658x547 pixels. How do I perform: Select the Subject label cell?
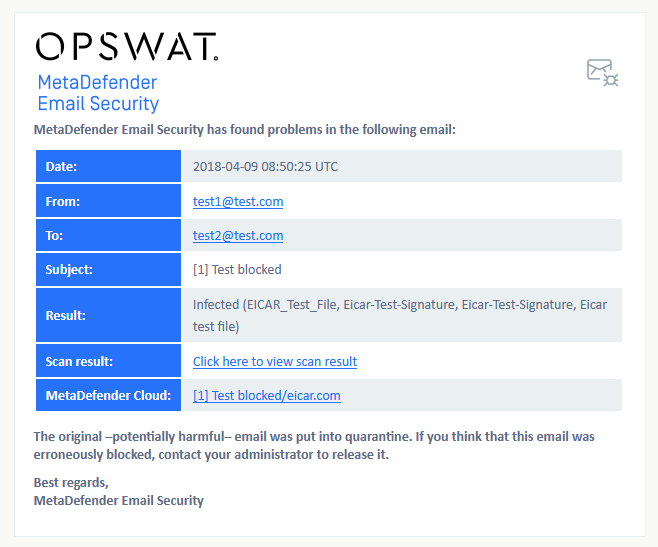[108, 270]
